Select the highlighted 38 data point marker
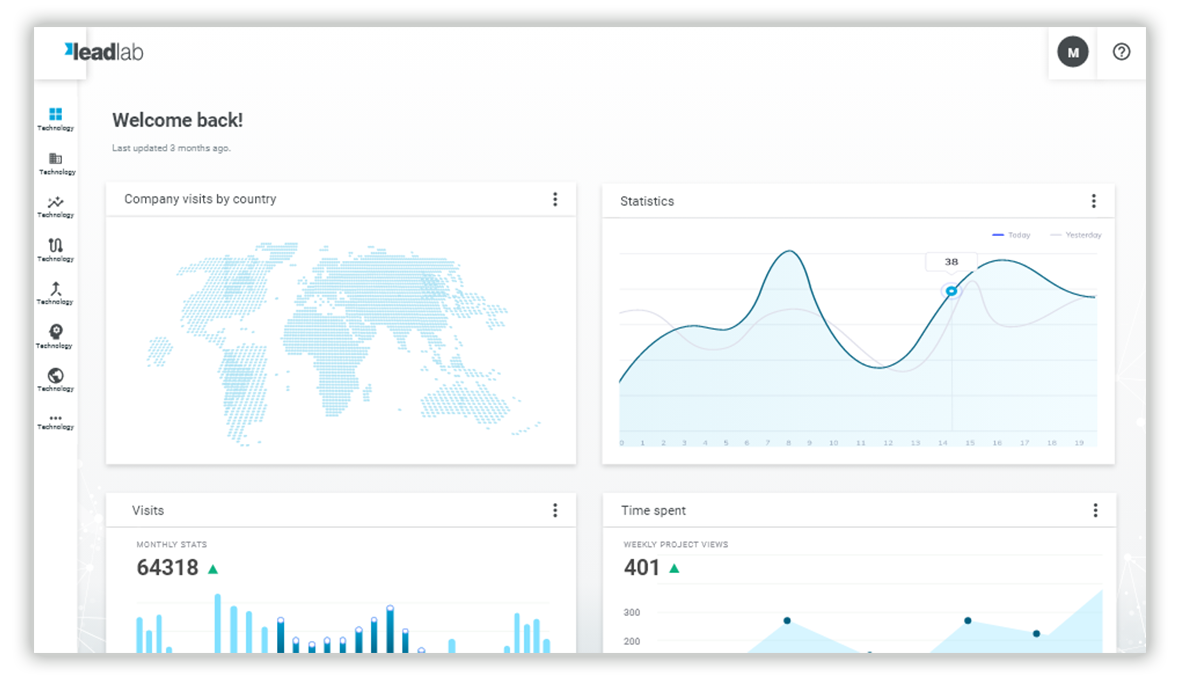Viewport: 1180px width, 680px height. tap(951, 291)
